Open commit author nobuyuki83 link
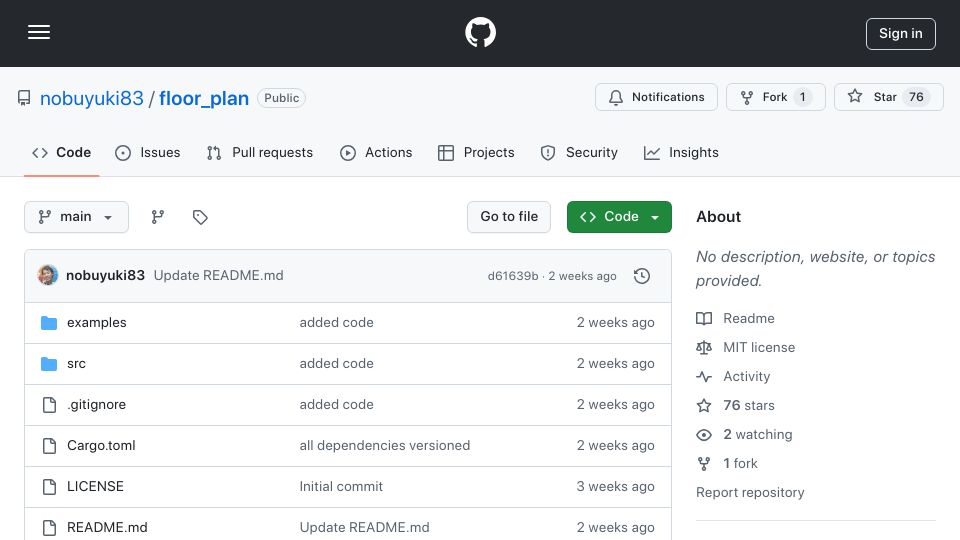 click(x=105, y=276)
